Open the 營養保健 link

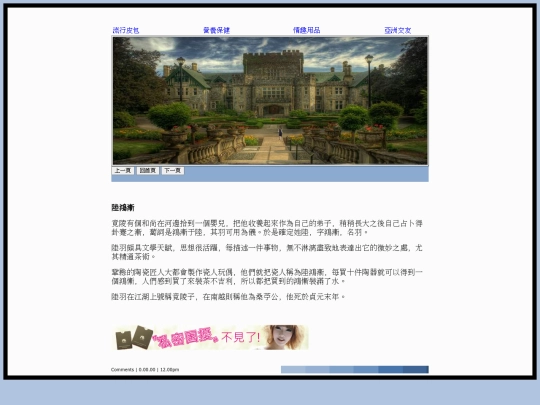coord(216,30)
